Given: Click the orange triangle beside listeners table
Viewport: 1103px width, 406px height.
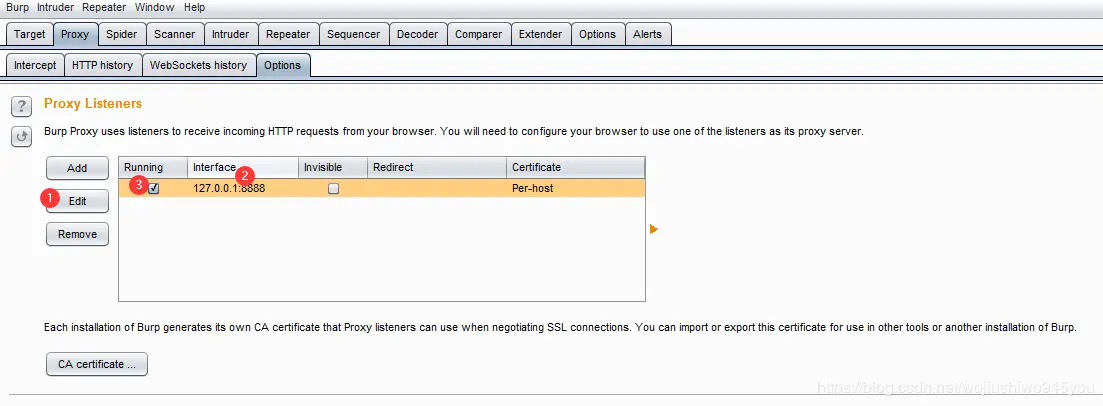Looking at the screenshot, I should tap(653, 229).
